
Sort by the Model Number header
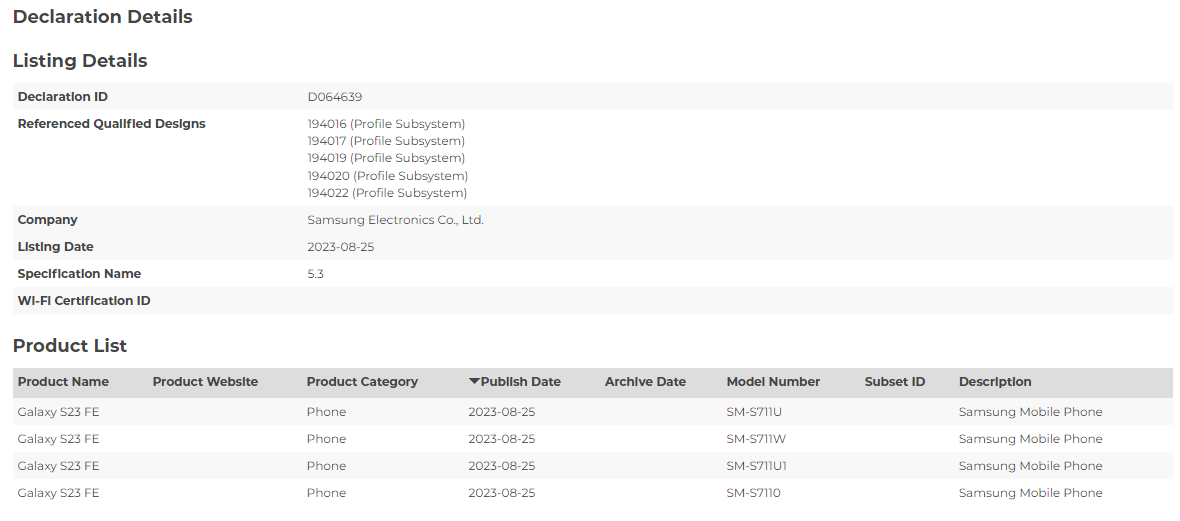773,382
